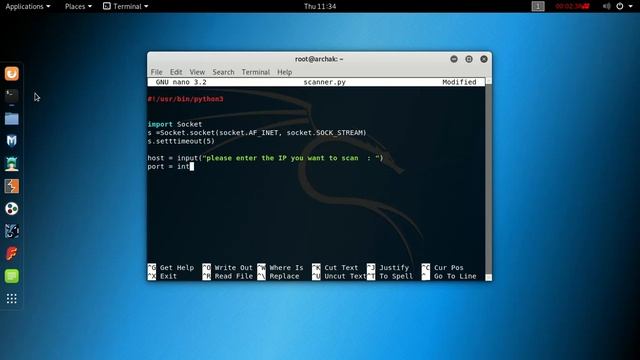Viewport: 640px width, 360px height.
Task: Click the 'import Socket' line
Action: click(x=175, y=124)
